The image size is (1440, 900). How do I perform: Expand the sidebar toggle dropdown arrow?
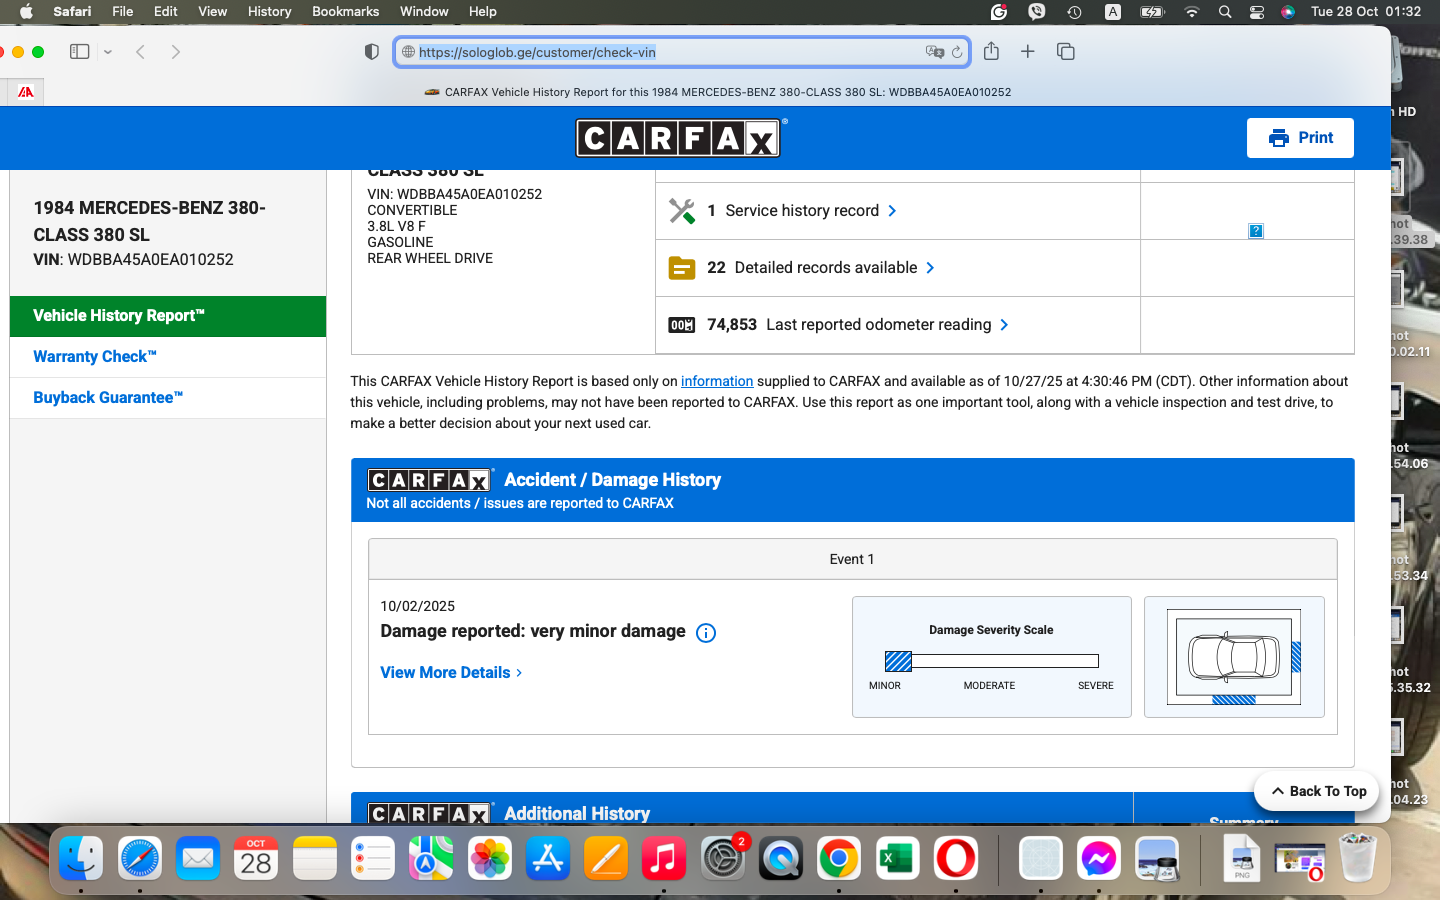pos(108,52)
